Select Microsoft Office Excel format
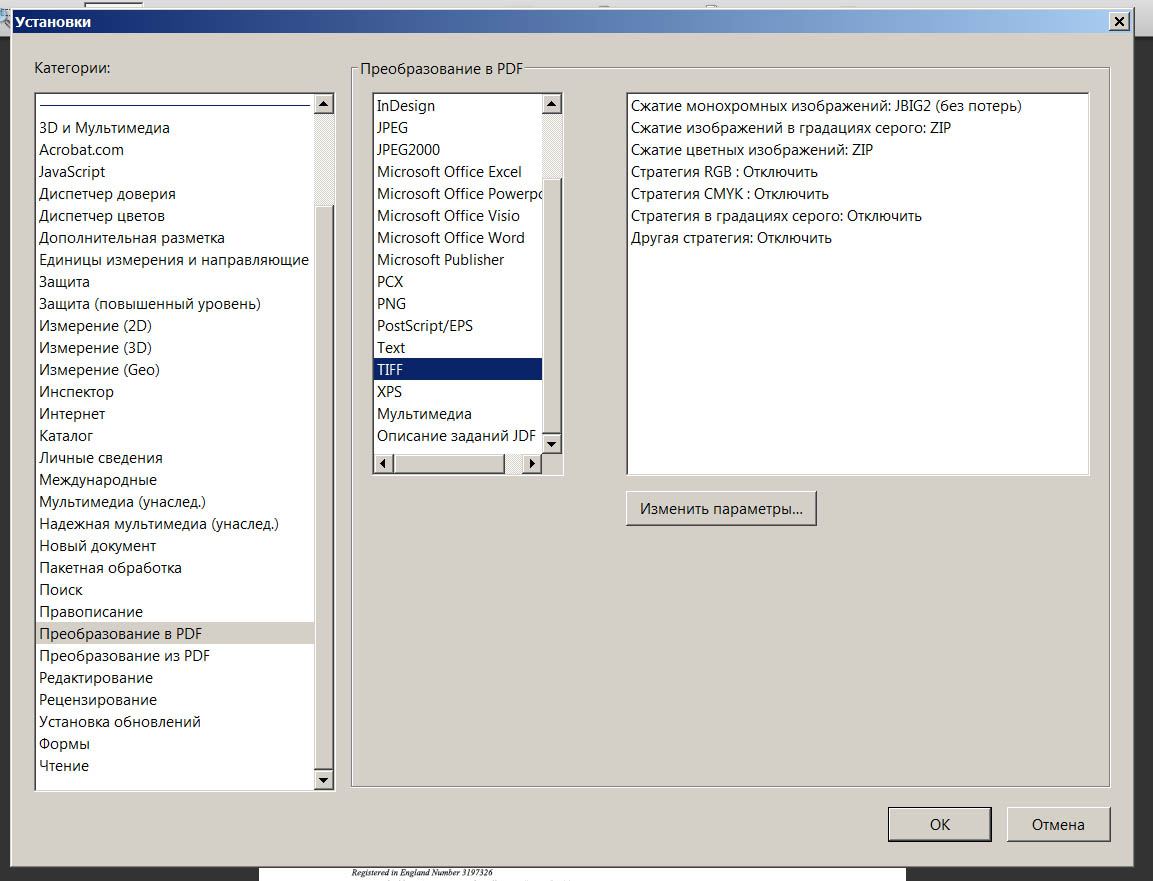This screenshot has width=1153, height=881. (x=458, y=171)
